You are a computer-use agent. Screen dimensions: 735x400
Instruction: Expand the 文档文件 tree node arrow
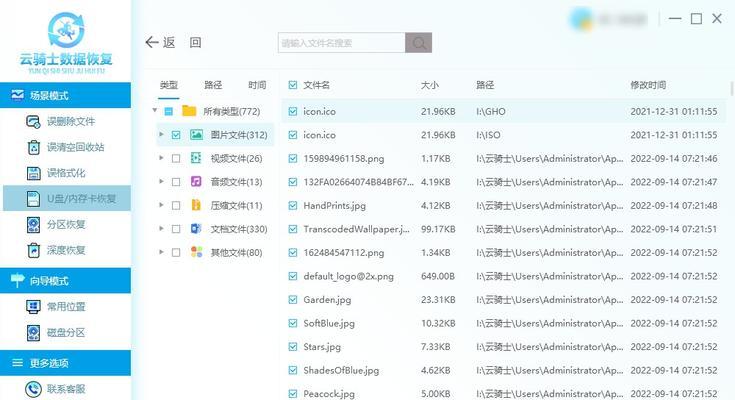(x=161, y=228)
